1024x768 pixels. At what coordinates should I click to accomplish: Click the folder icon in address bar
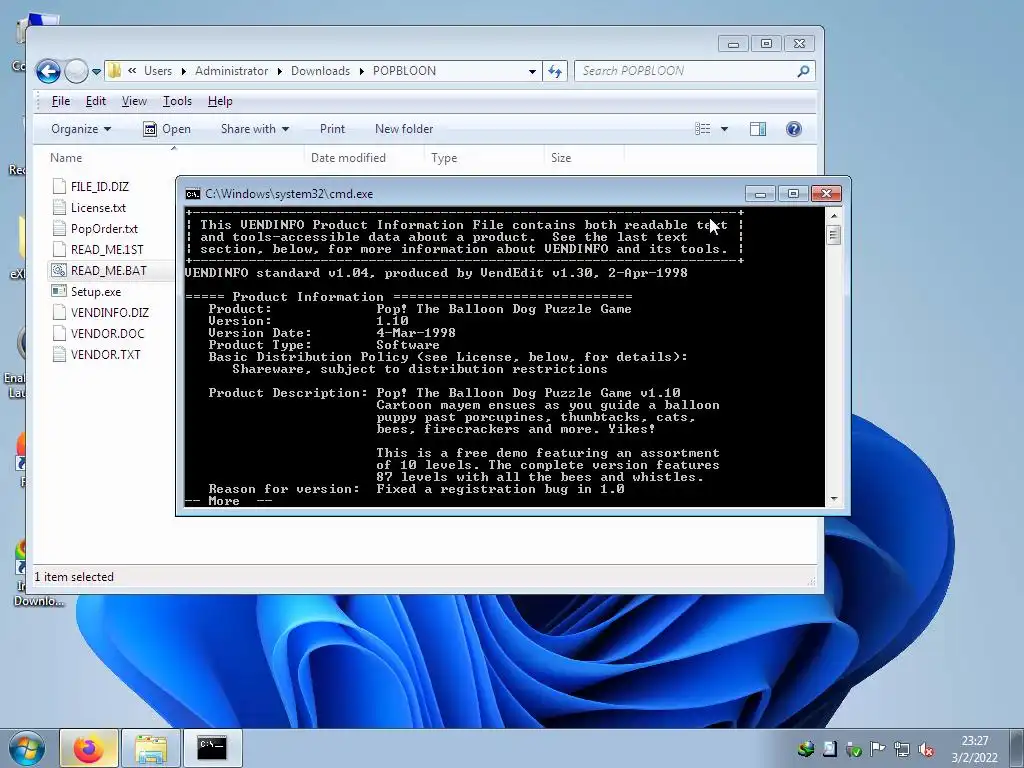(x=114, y=71)
